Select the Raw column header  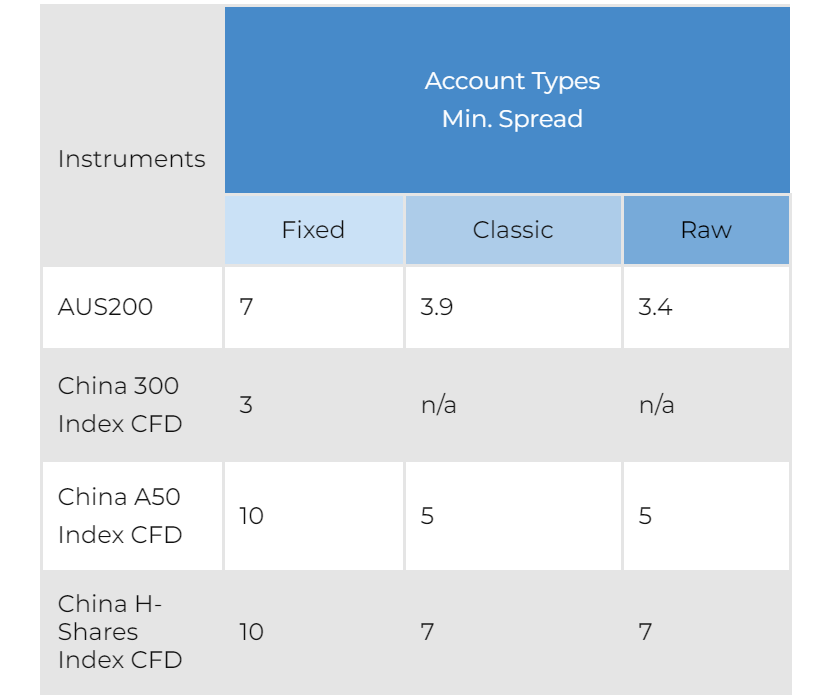pyautogui.click(x=706, y=230)
